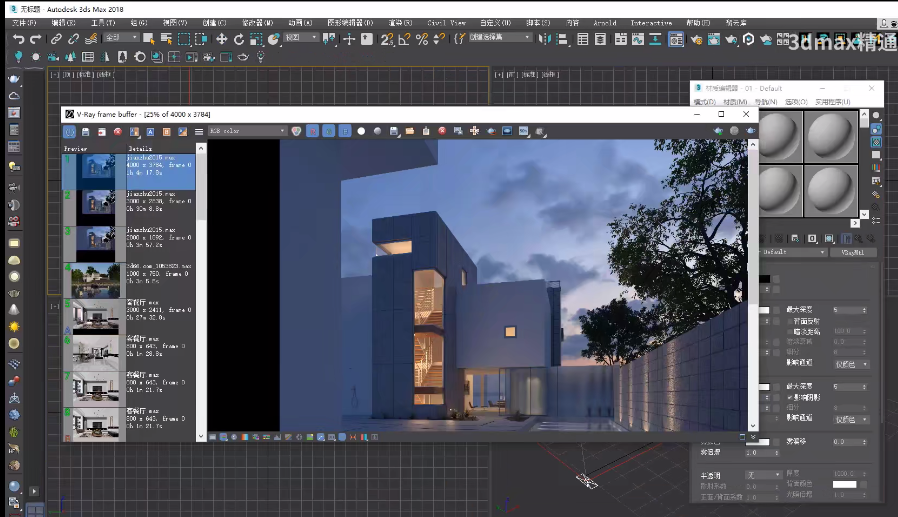Expand the 视图 reference coordinate dropdown

[x=301, y=37]
